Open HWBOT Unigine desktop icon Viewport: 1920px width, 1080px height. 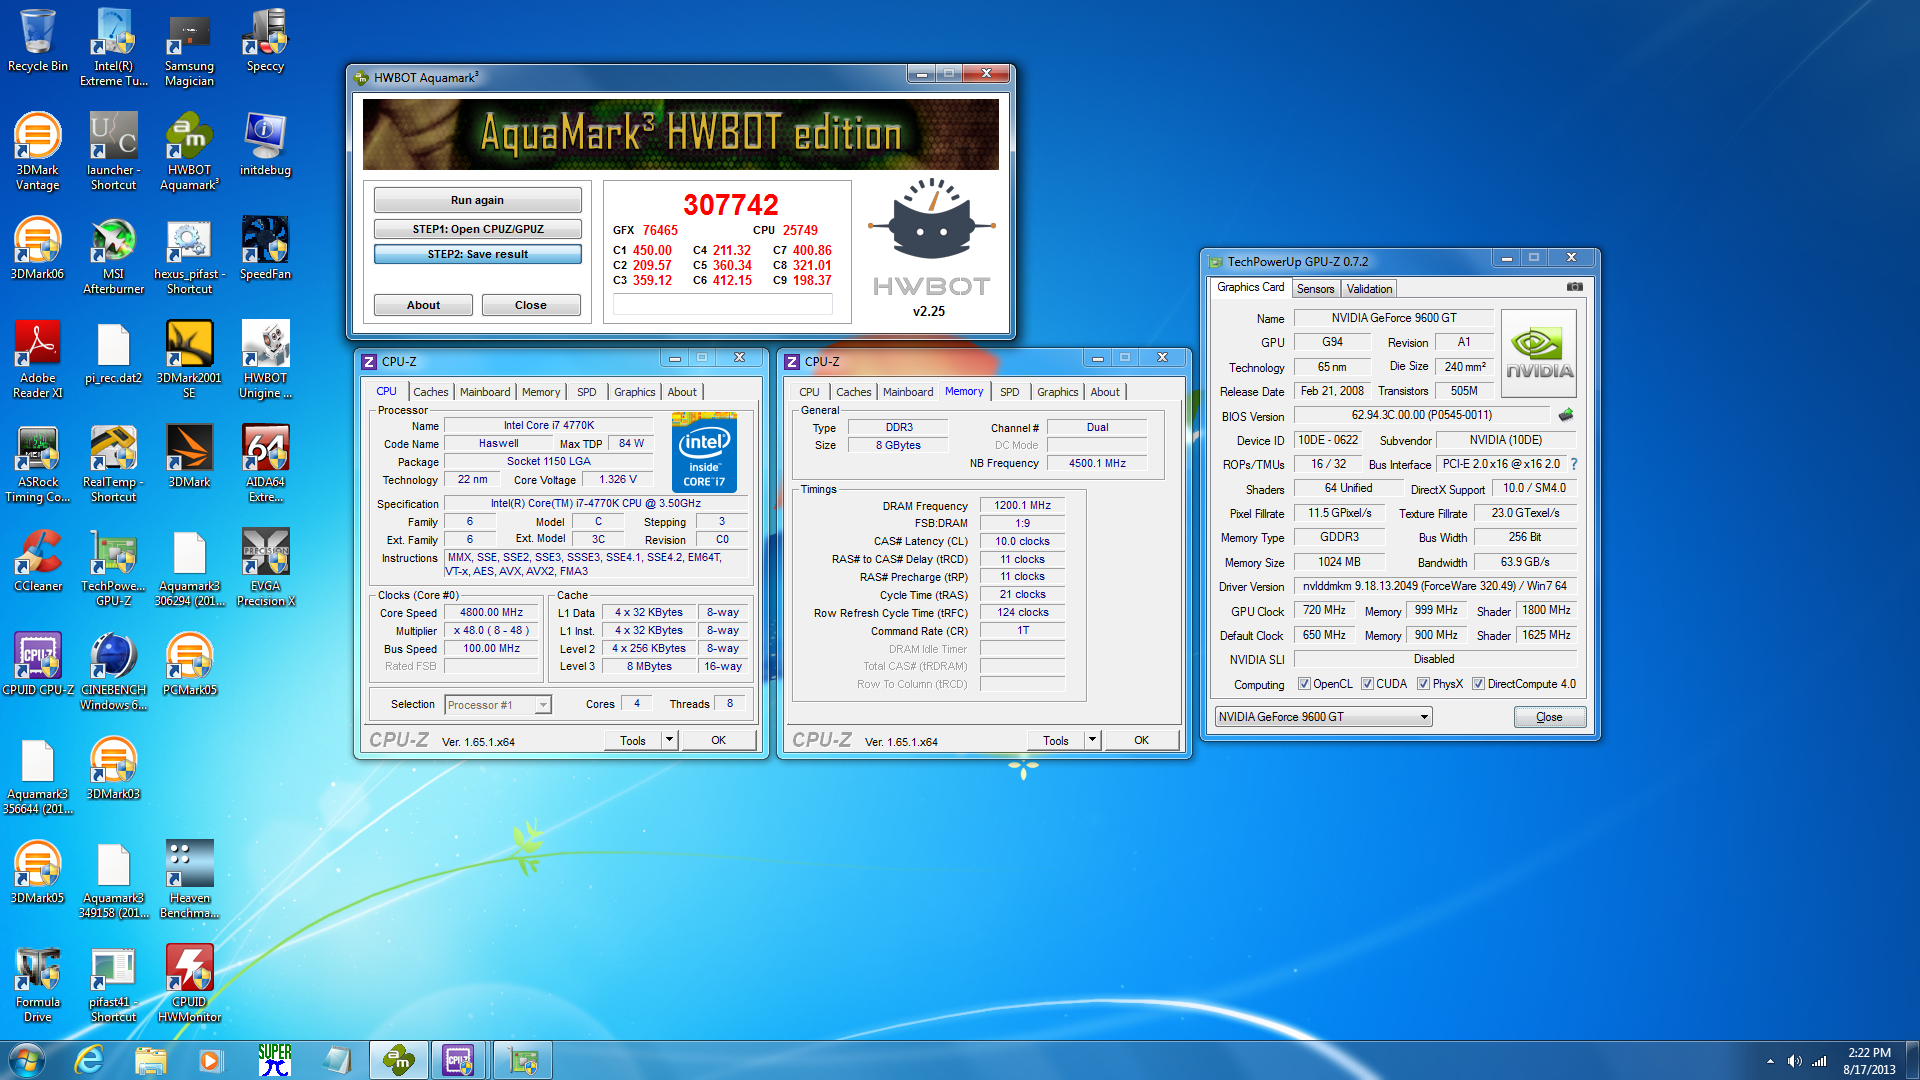[x=266, y=359]
